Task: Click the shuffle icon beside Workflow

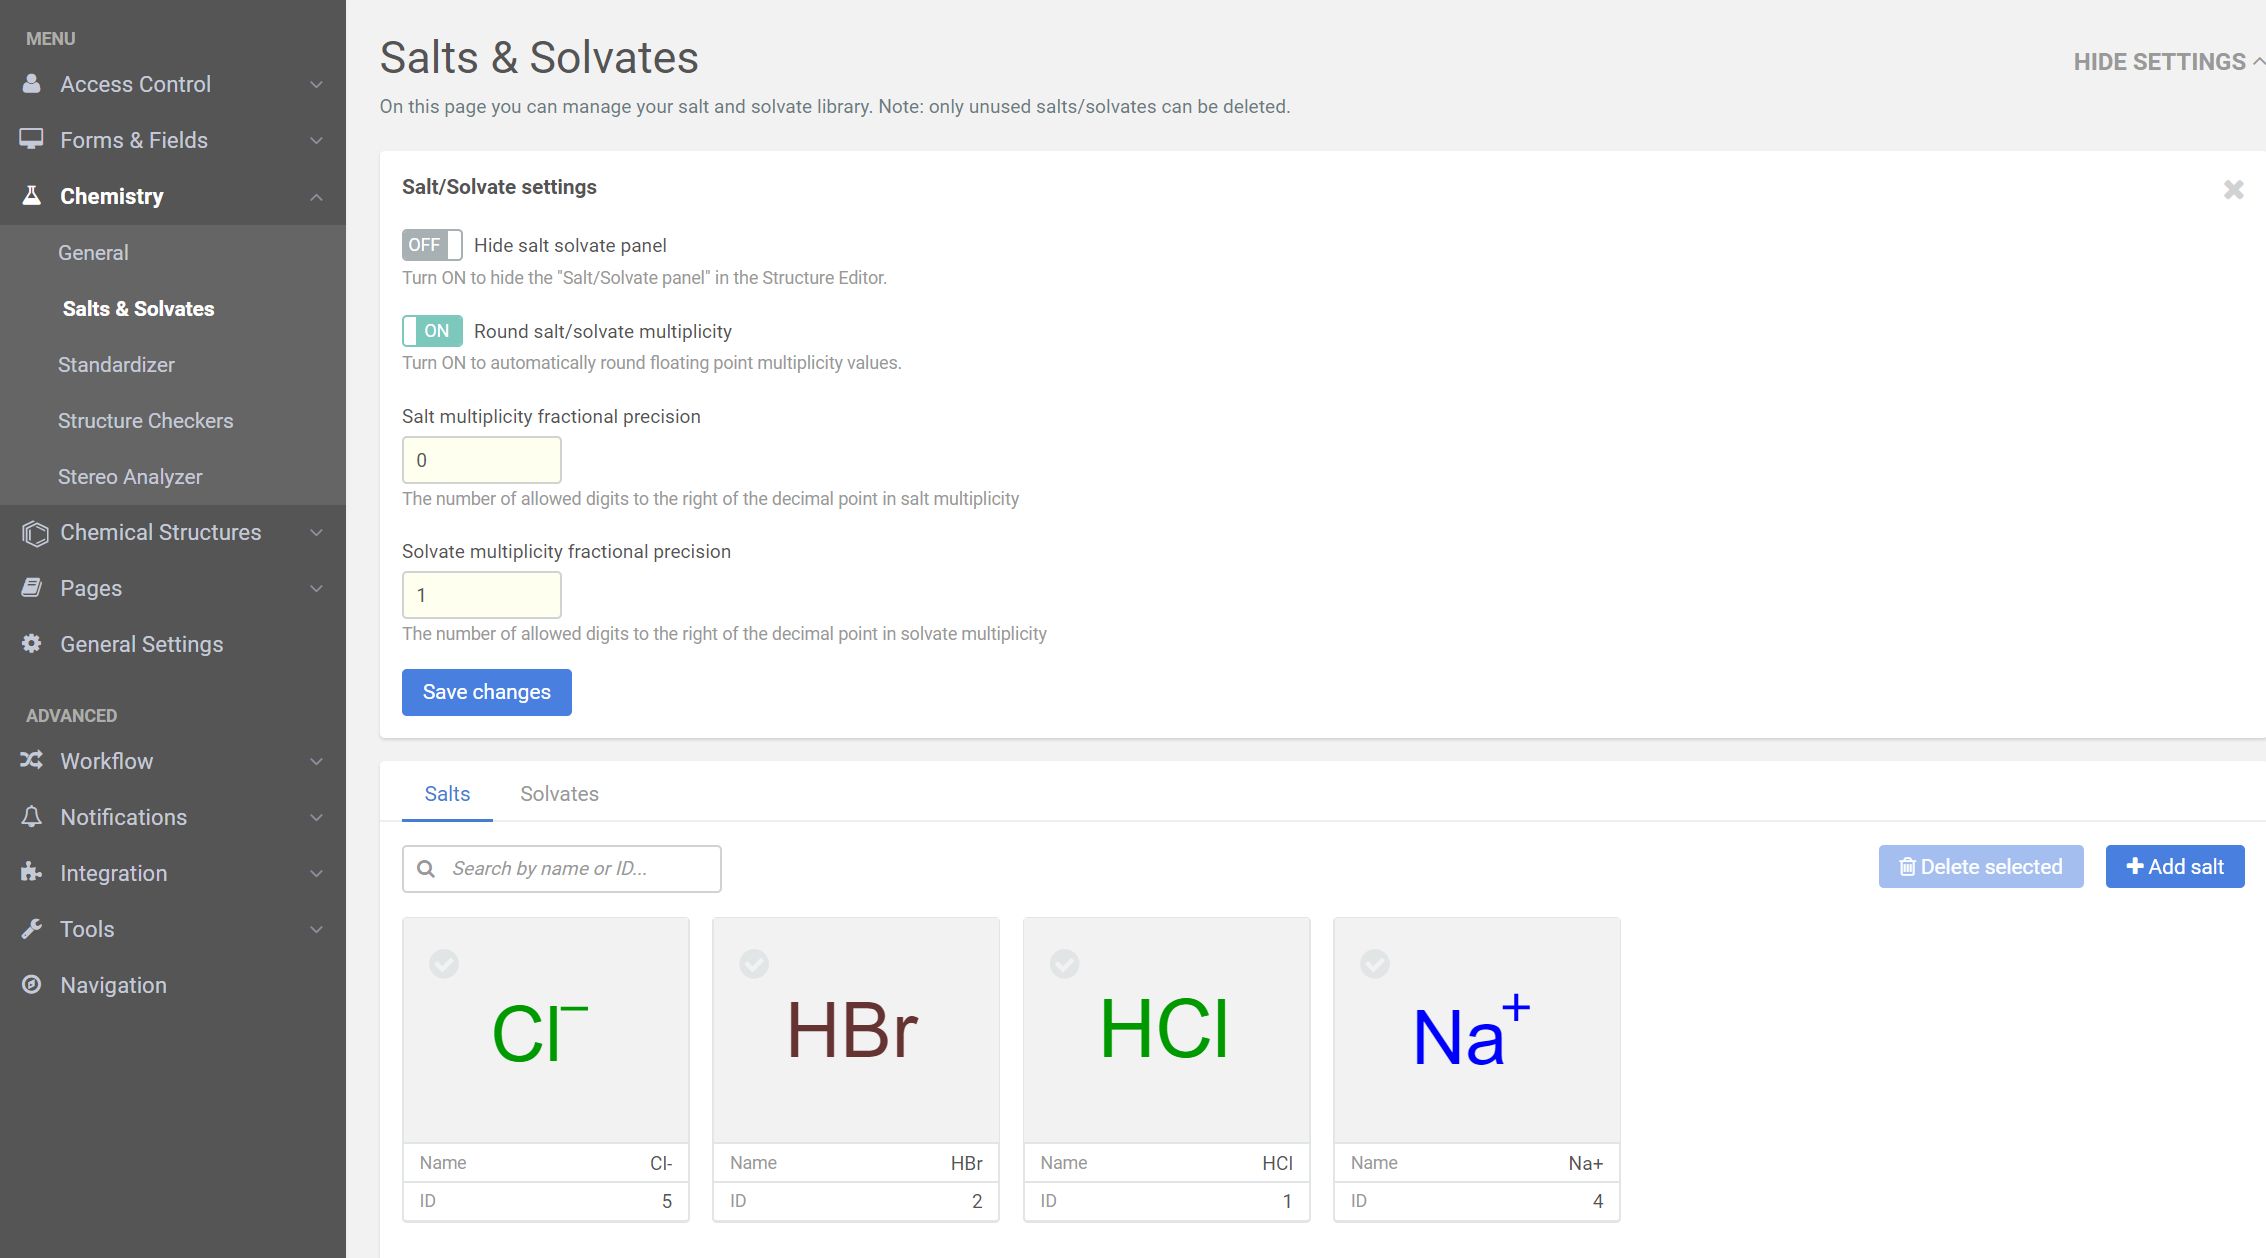Action: (x=32, y=761)
